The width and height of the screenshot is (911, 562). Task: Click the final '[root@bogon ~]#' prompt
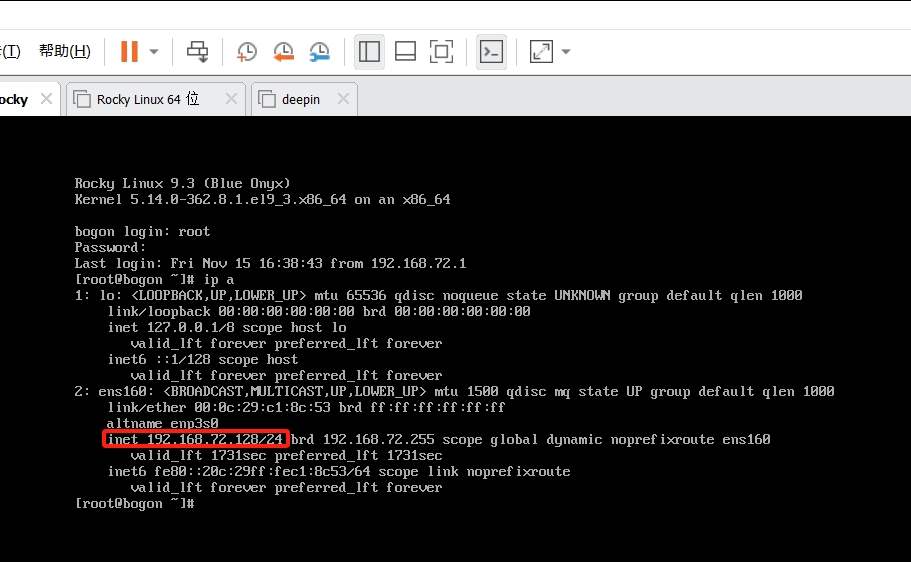[x=134, y=503]
